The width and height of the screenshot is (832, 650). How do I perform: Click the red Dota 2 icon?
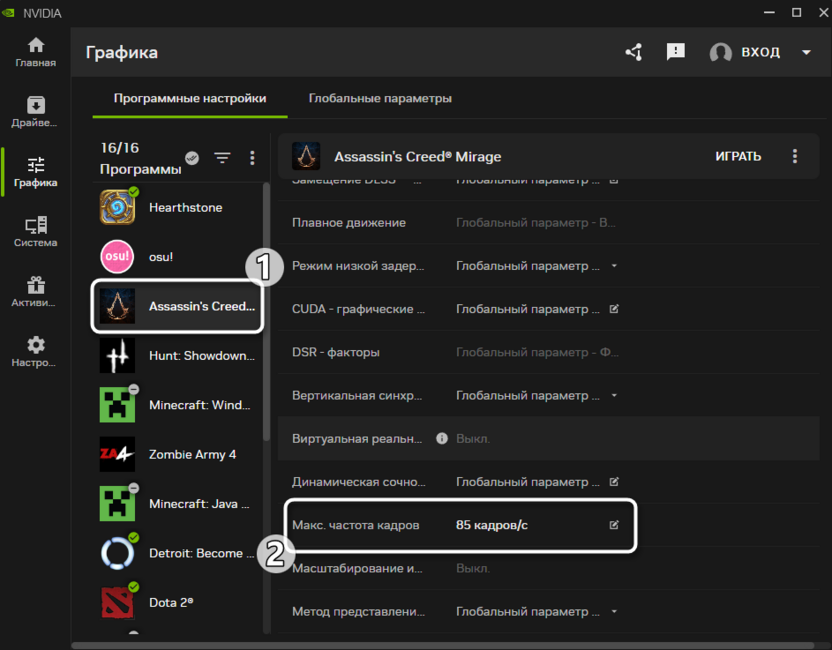[117, 602]
